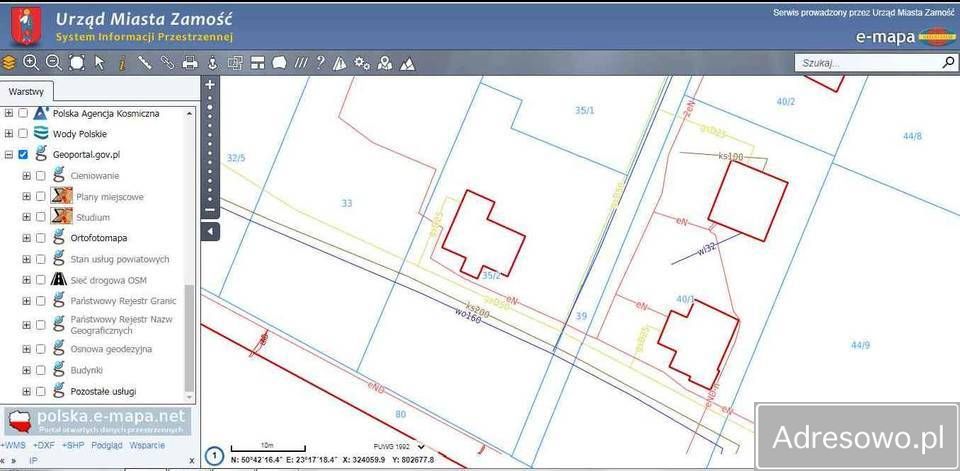
Task: Expand the Polska Agencja Kosmiczna tree node
Action: 9,113
